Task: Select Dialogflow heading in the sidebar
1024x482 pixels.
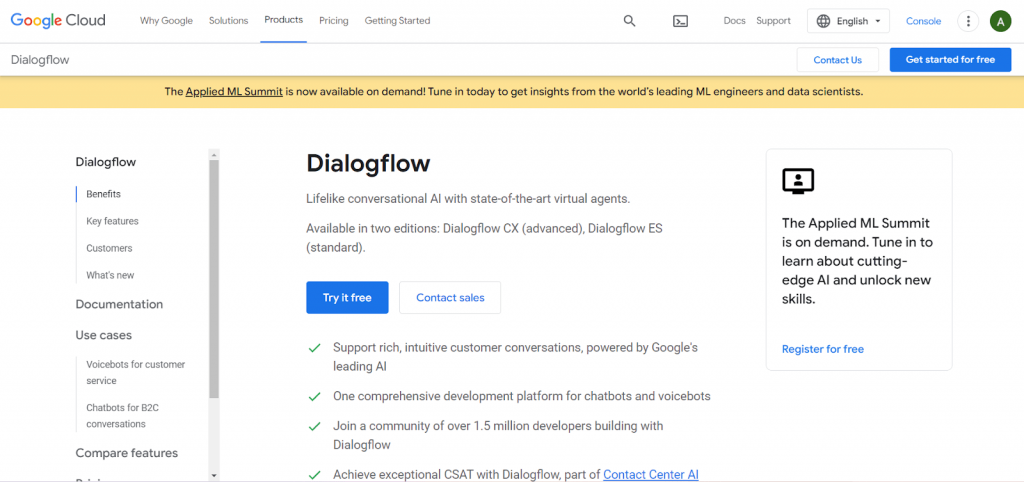Action: coord(106,162)
